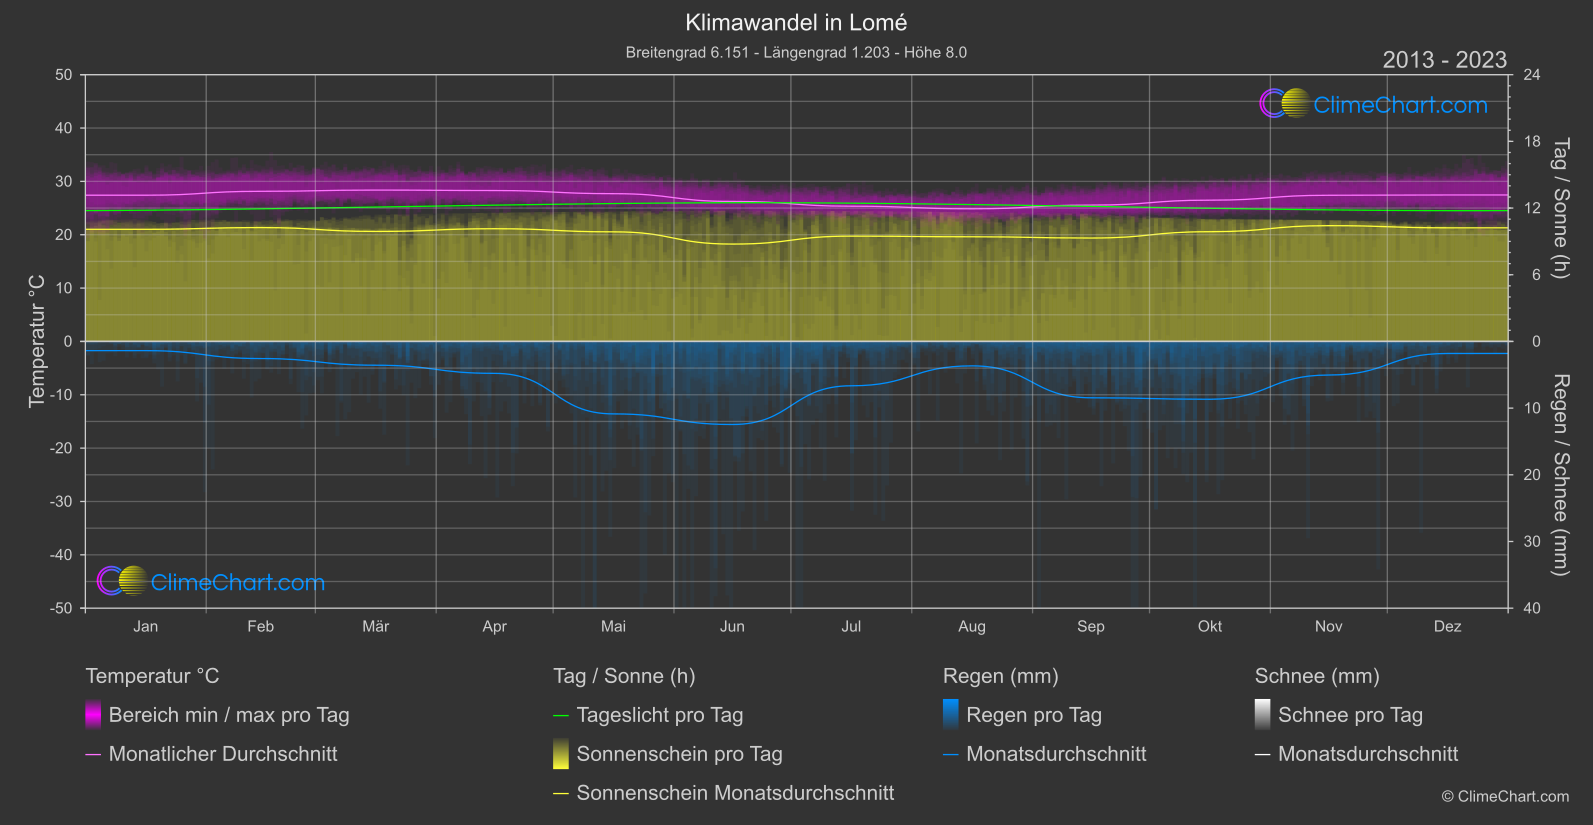Click the ClimeChart logo icon at bottom left
Screen dimensions: 1593x825
[x=122, y=581]
